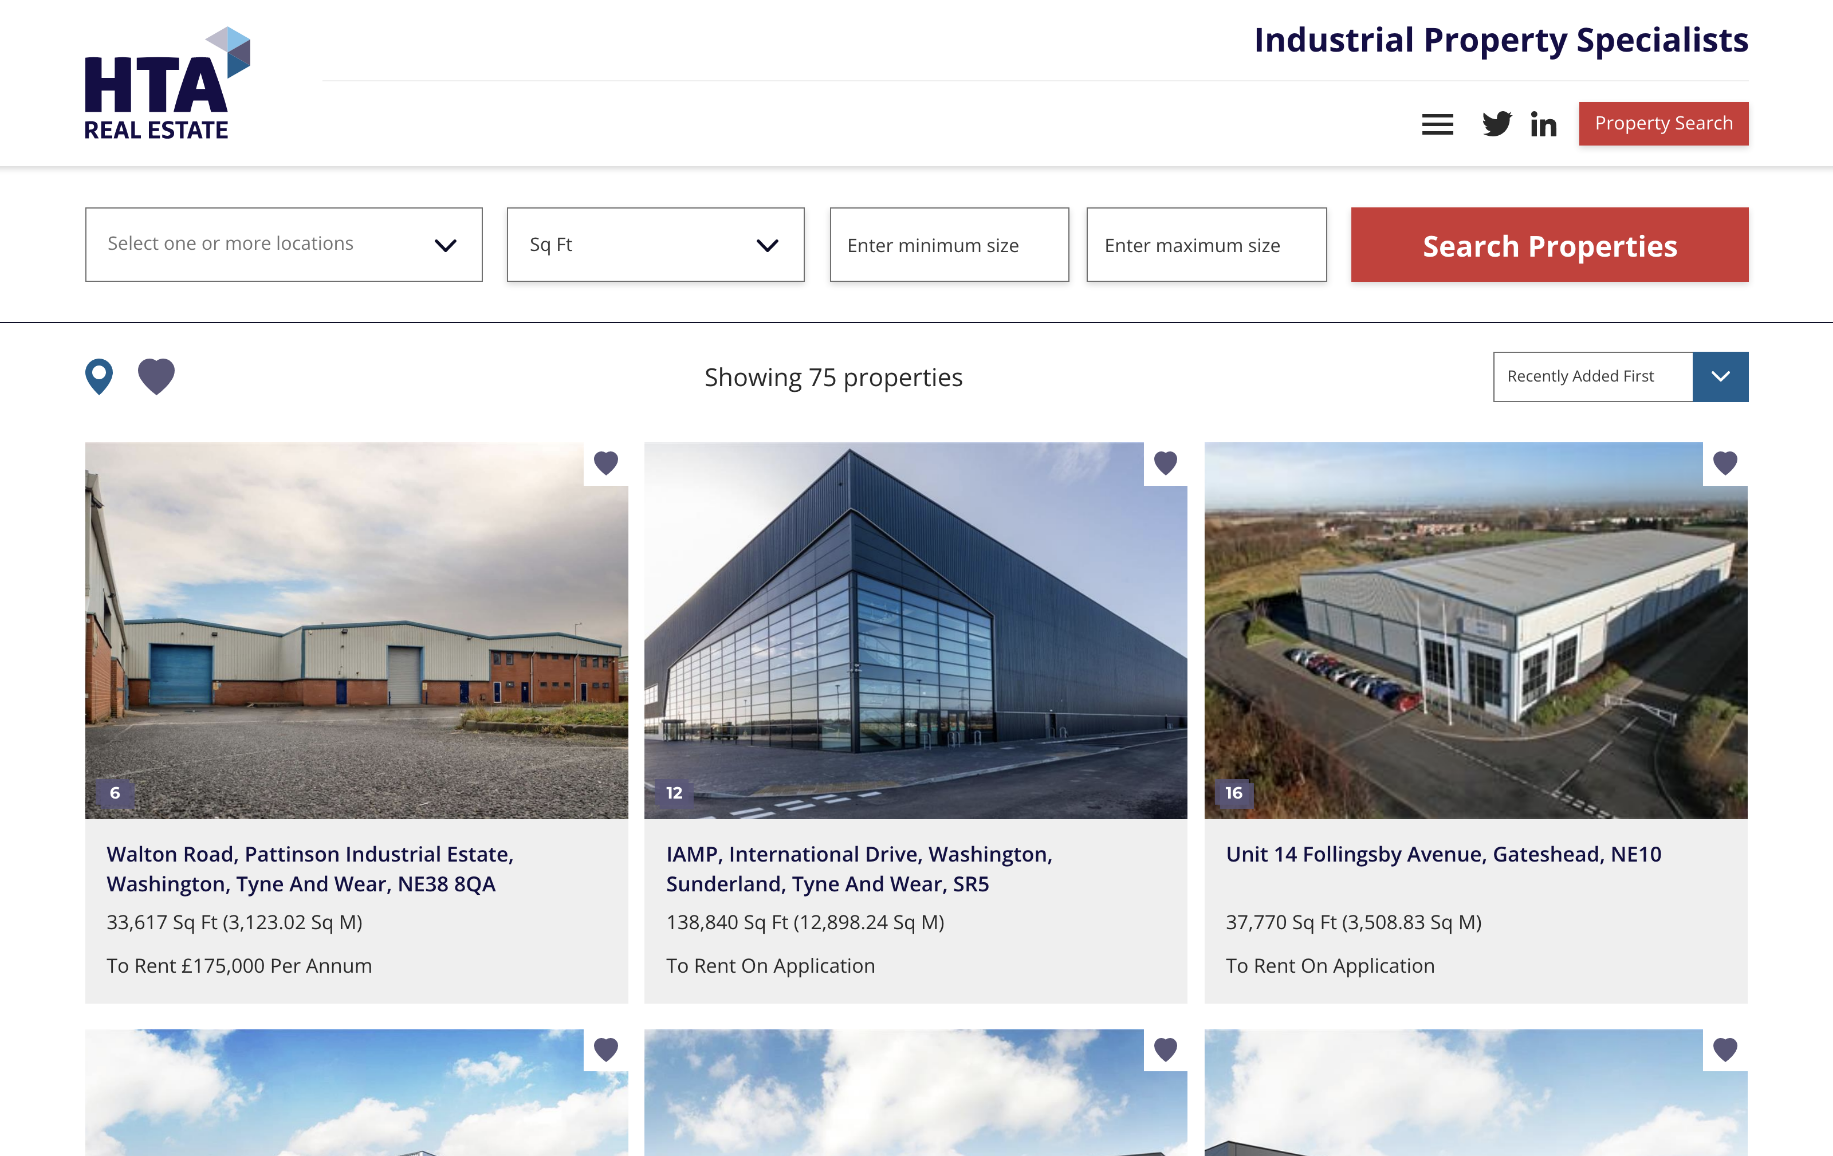View the Walton Road warehouse photo
This screenshot has height=1156, width=1833.
click(x=356, y=631)
